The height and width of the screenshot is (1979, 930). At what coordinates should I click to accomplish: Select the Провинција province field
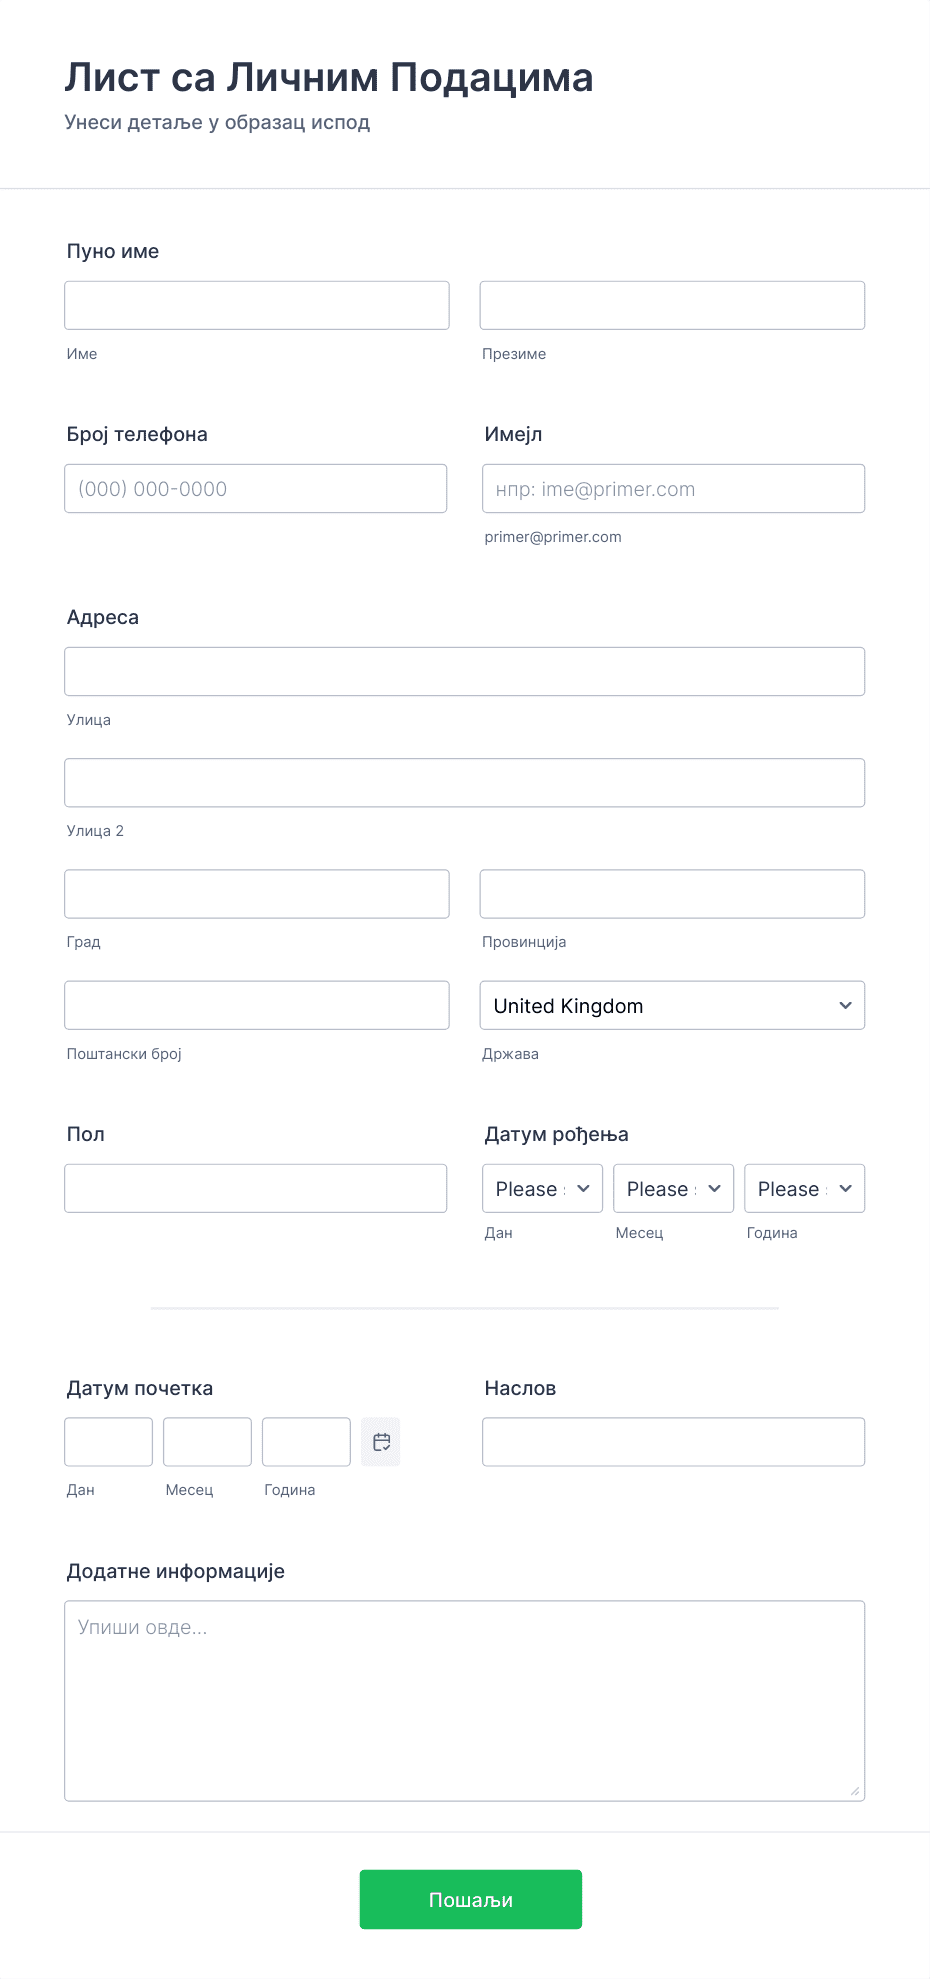coord(672,893)
